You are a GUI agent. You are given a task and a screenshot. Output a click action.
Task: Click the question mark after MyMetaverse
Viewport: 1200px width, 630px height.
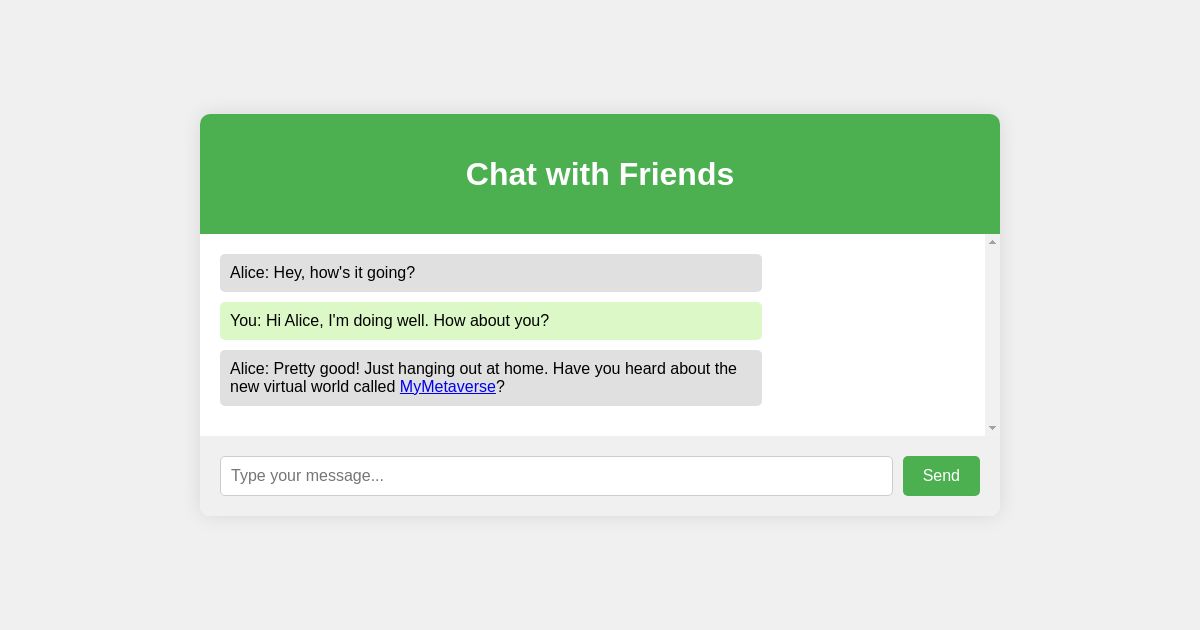[x=501, y=387]
